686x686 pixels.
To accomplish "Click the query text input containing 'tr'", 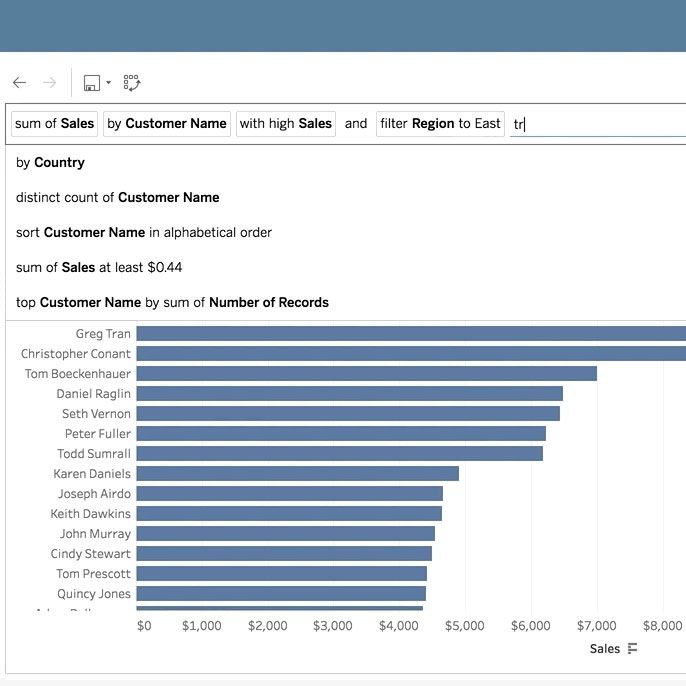I will coord(595,124).
